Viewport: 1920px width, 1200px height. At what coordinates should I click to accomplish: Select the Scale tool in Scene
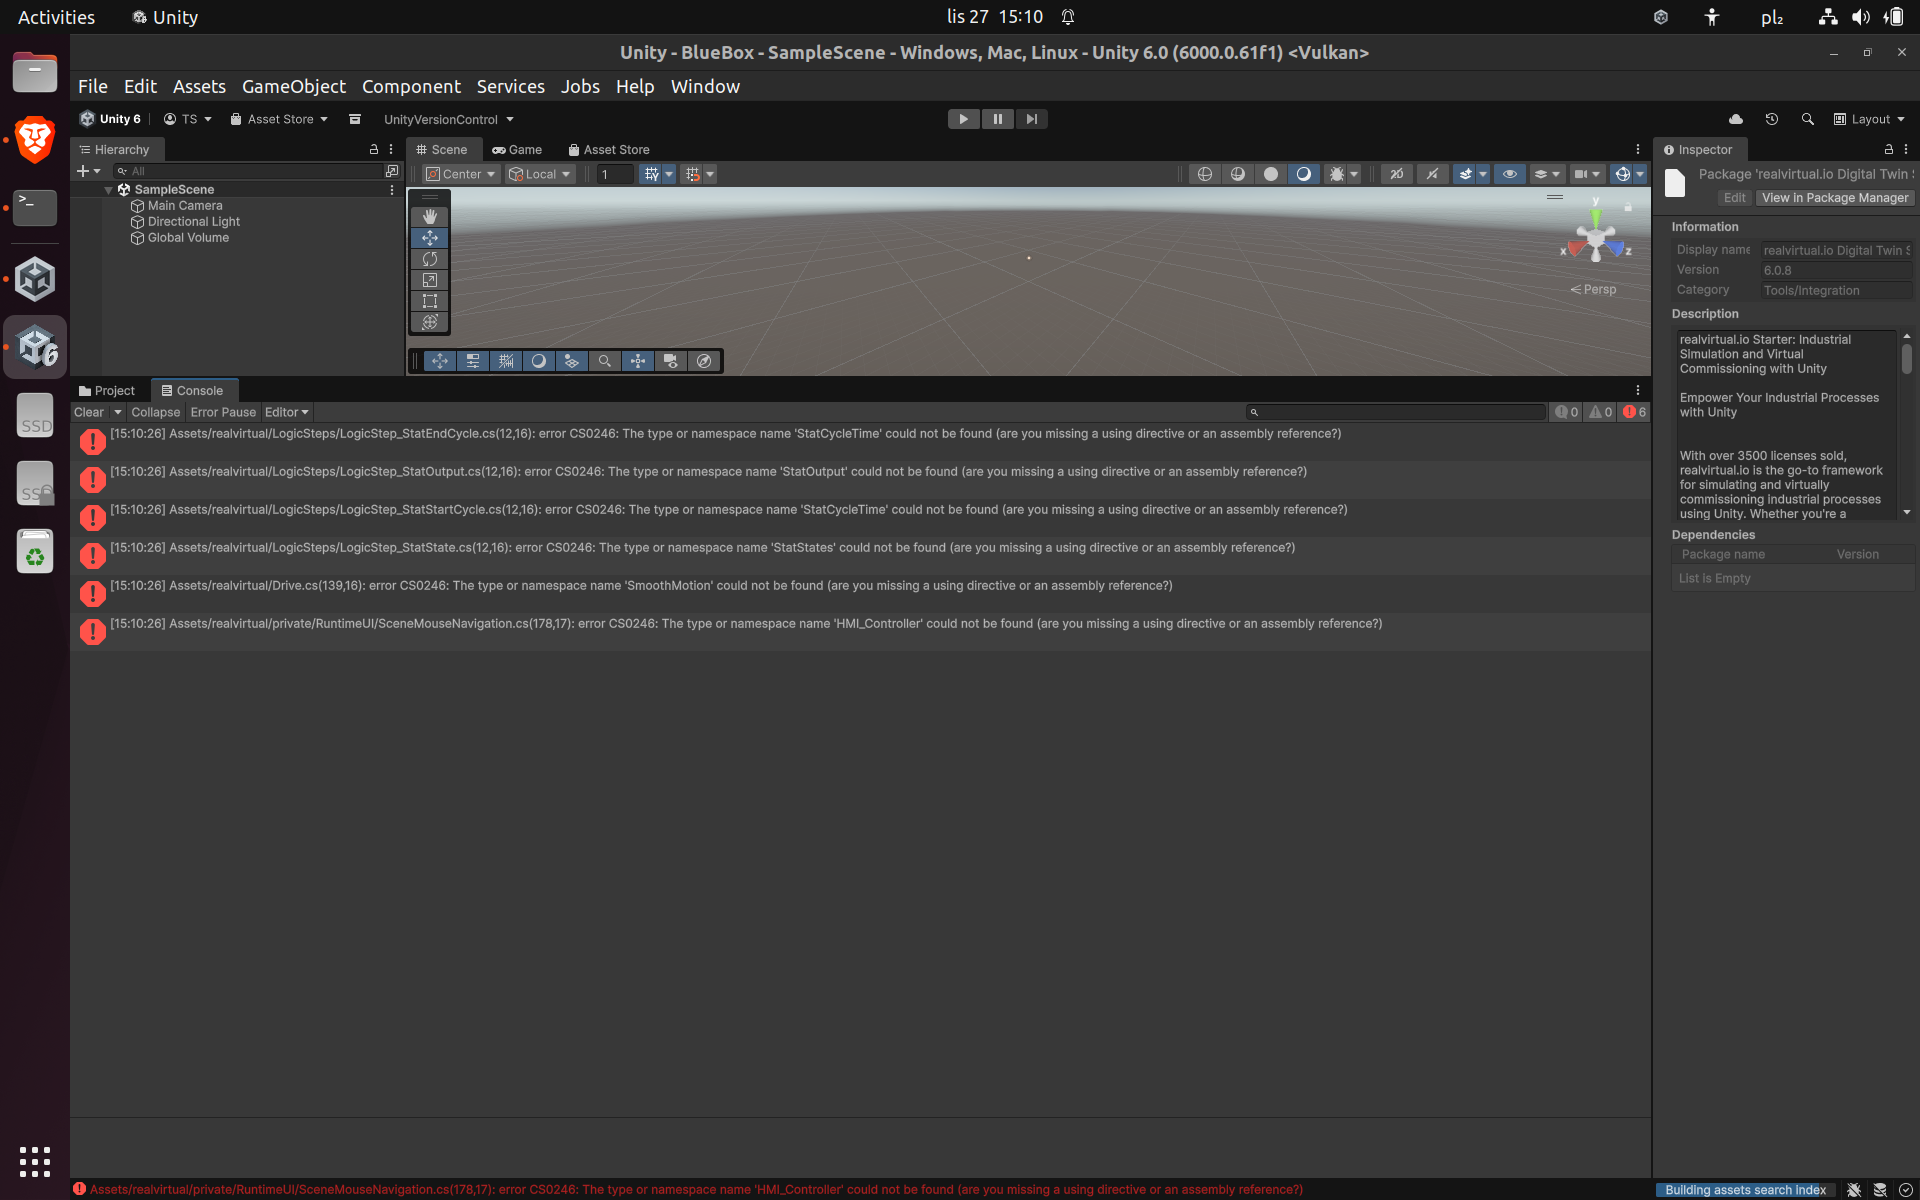[x=430, y=280]
